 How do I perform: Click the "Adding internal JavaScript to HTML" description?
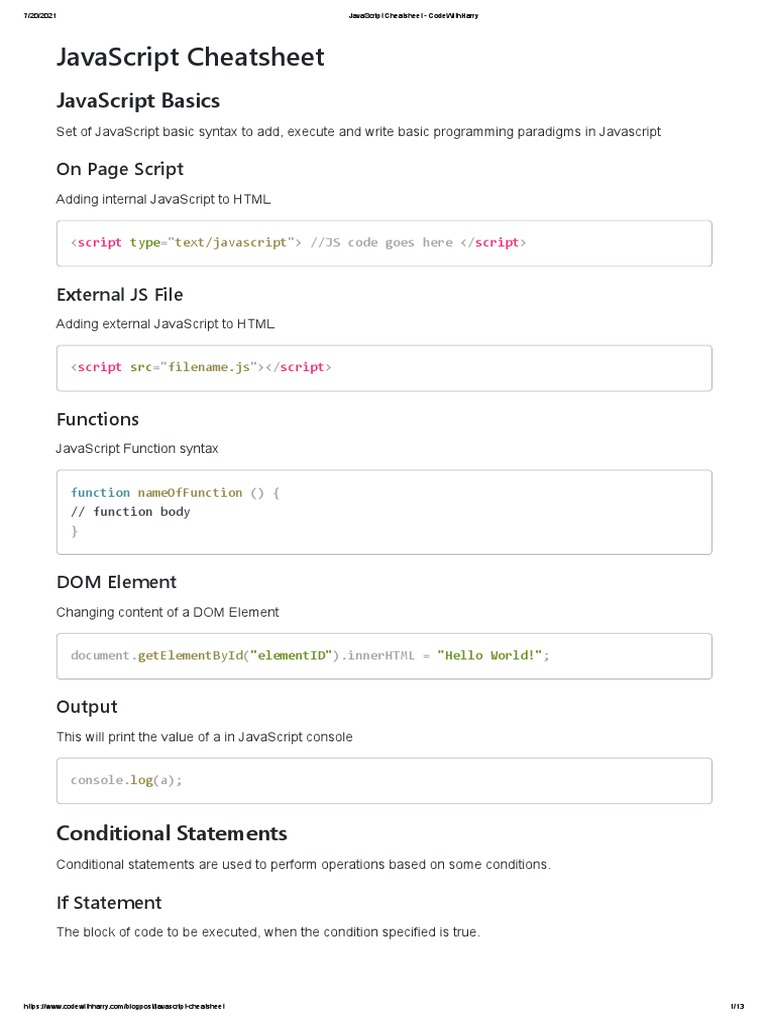coord(163,199)
